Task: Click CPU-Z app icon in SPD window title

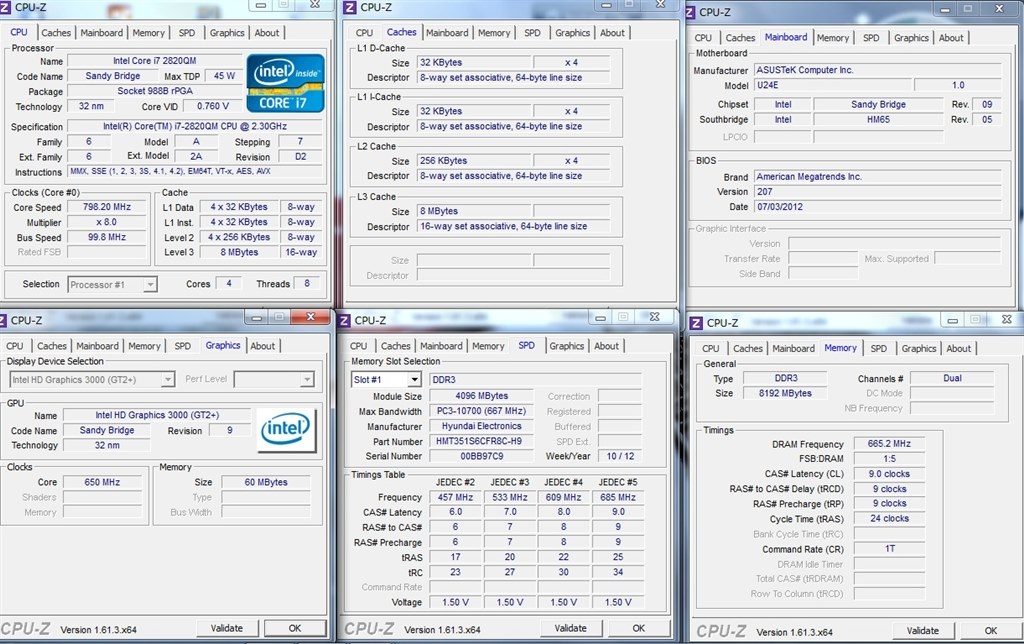Action: (345, 320)
